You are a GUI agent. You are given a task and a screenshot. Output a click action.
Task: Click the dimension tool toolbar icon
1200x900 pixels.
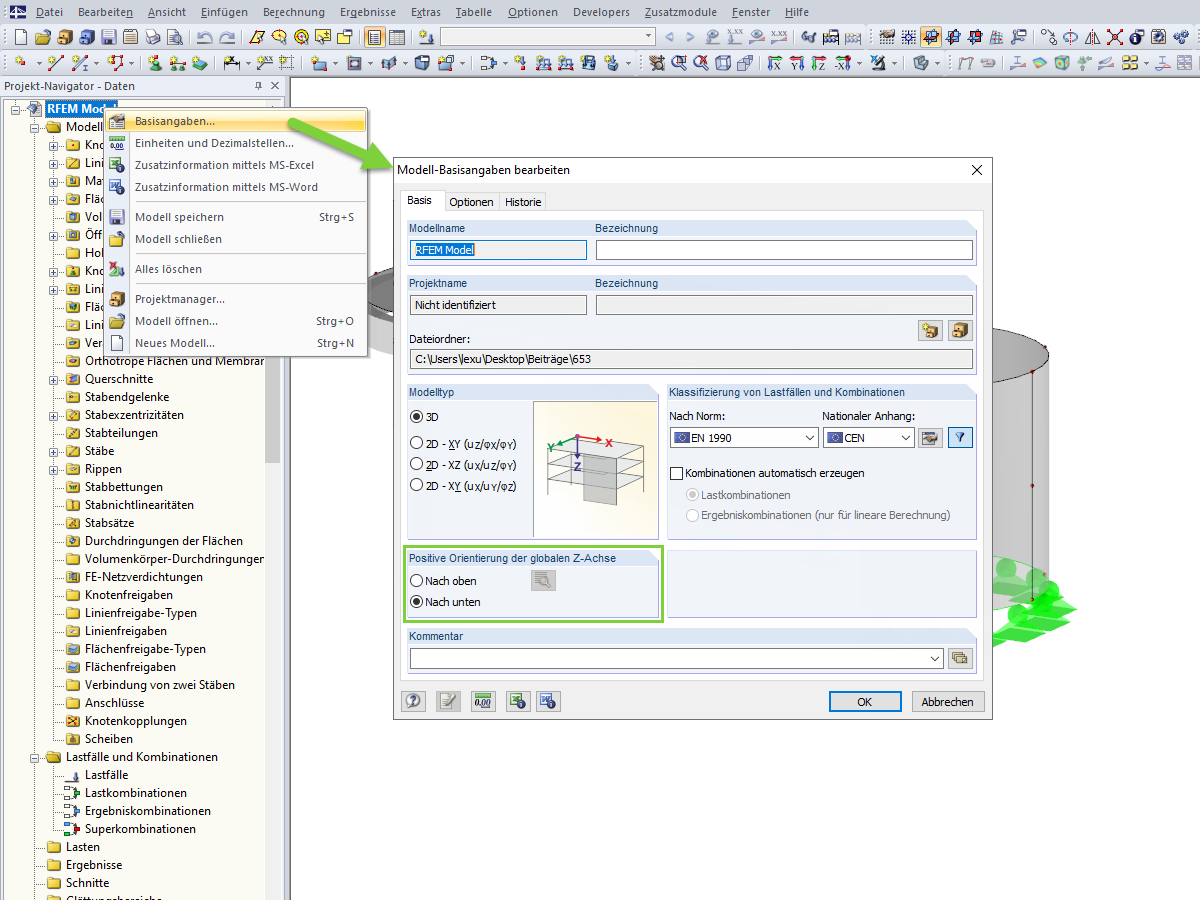(231, 63)
